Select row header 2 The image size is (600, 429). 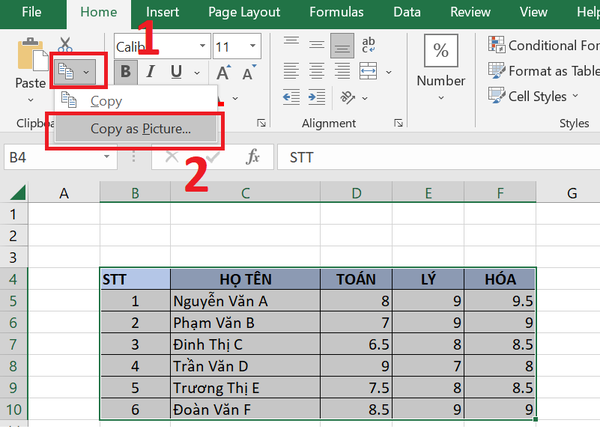pos(13,236)
